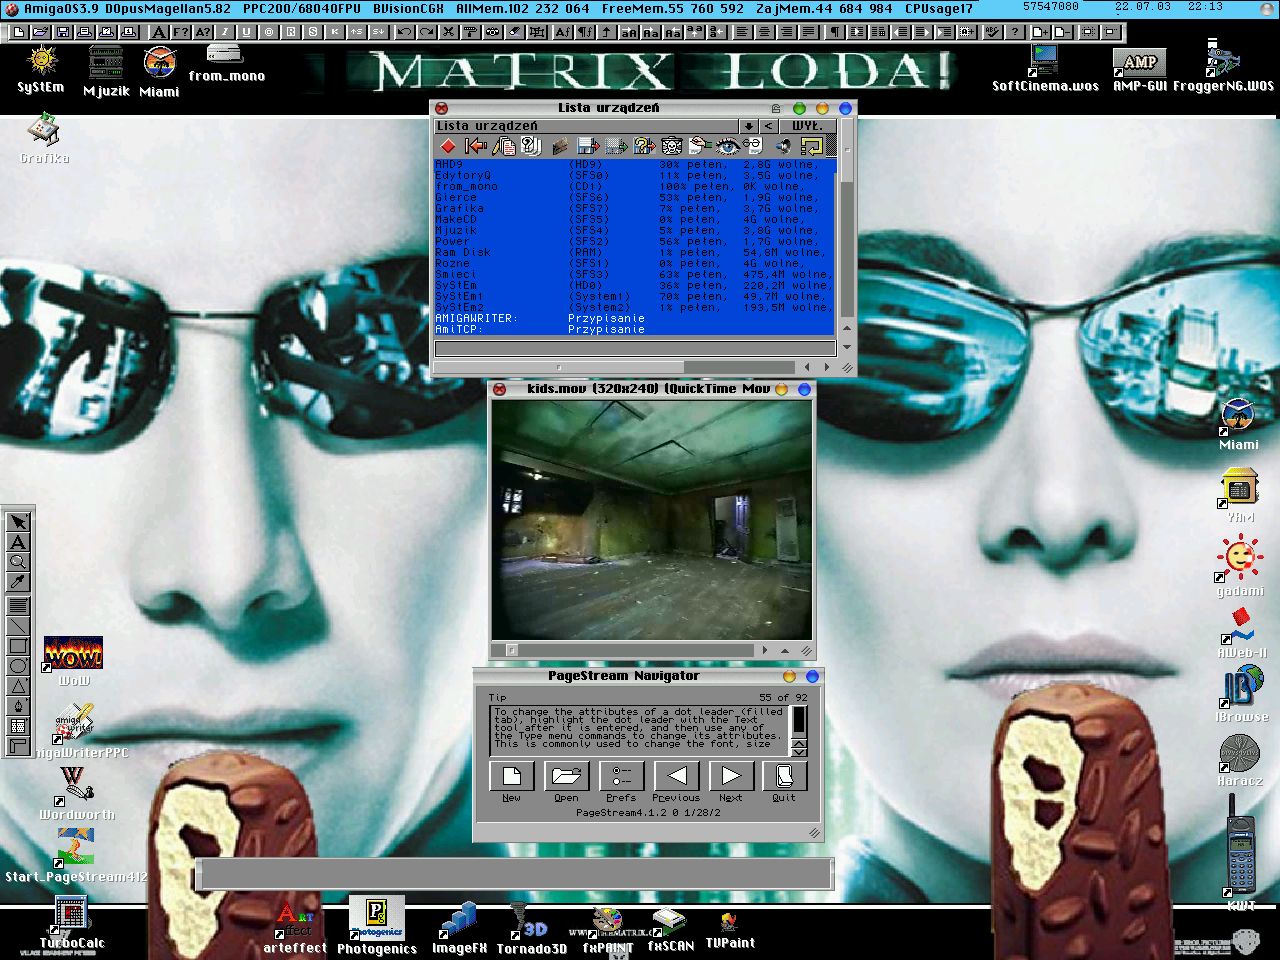
Task: Select the AmiTCP: assignment row
Action: 634,329
